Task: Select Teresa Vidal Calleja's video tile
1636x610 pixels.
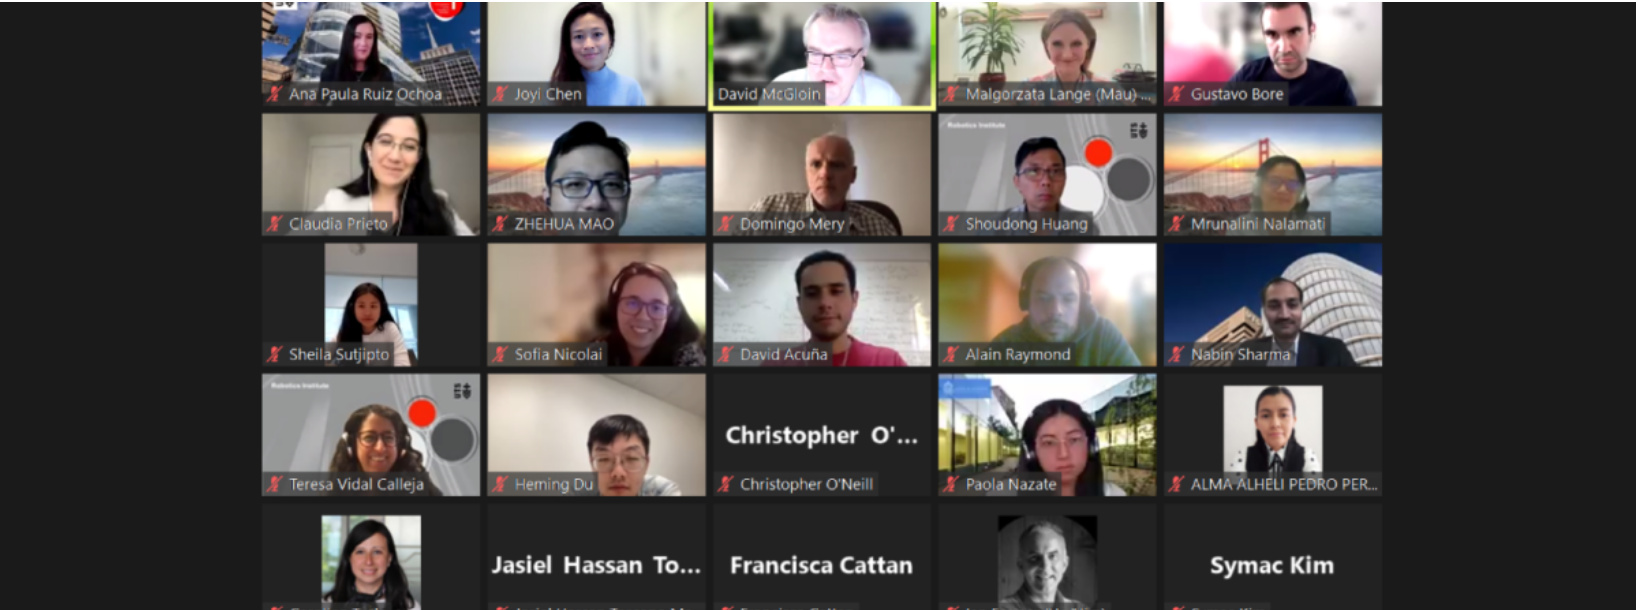Action: coord(371,435)
